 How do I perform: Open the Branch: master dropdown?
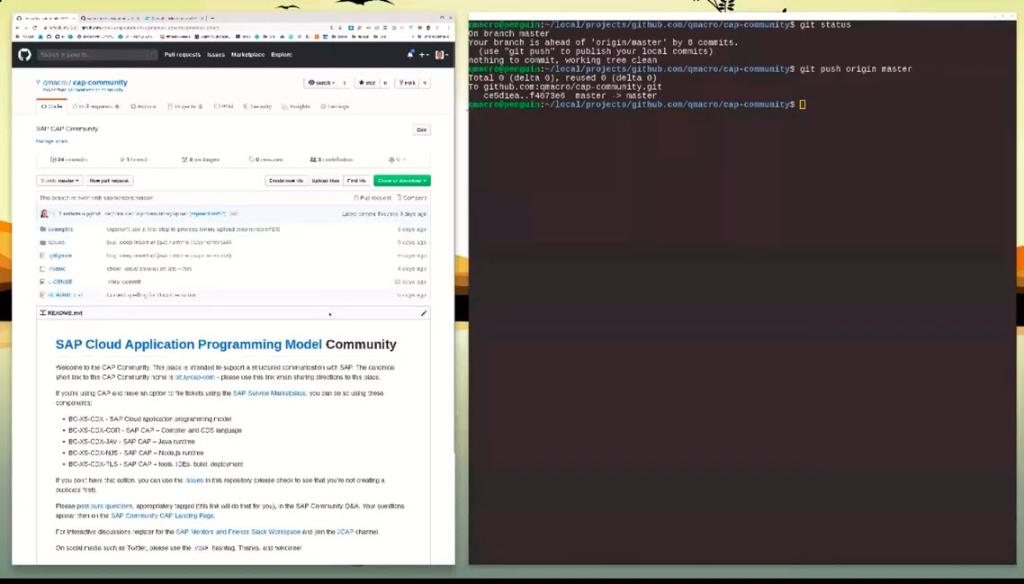pyautogui.click(x=59, y=180)
